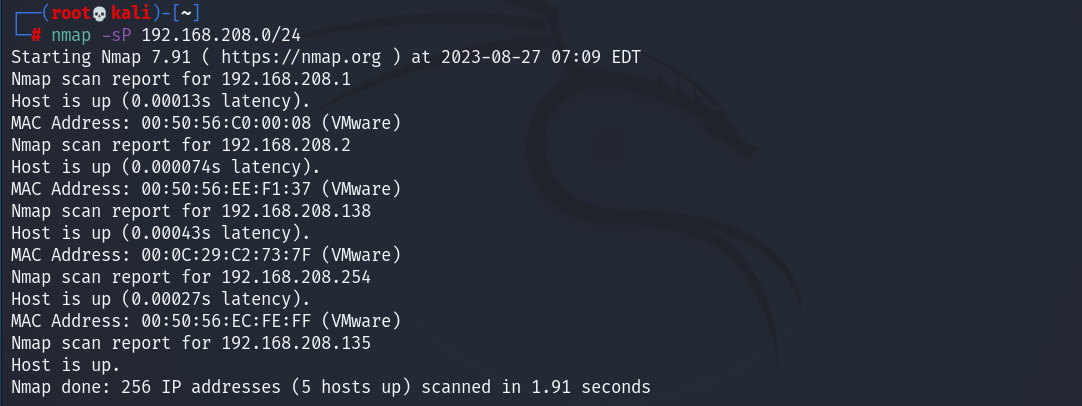
Task: Click the 'Nmap done' summary line
Action: pyautogui.click(x=330, y=387)
